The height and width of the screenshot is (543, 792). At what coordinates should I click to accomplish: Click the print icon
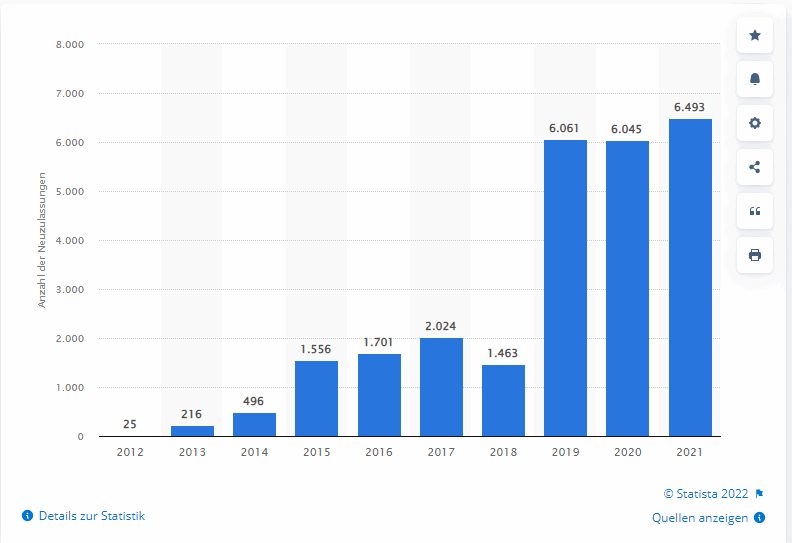(755, 255)
